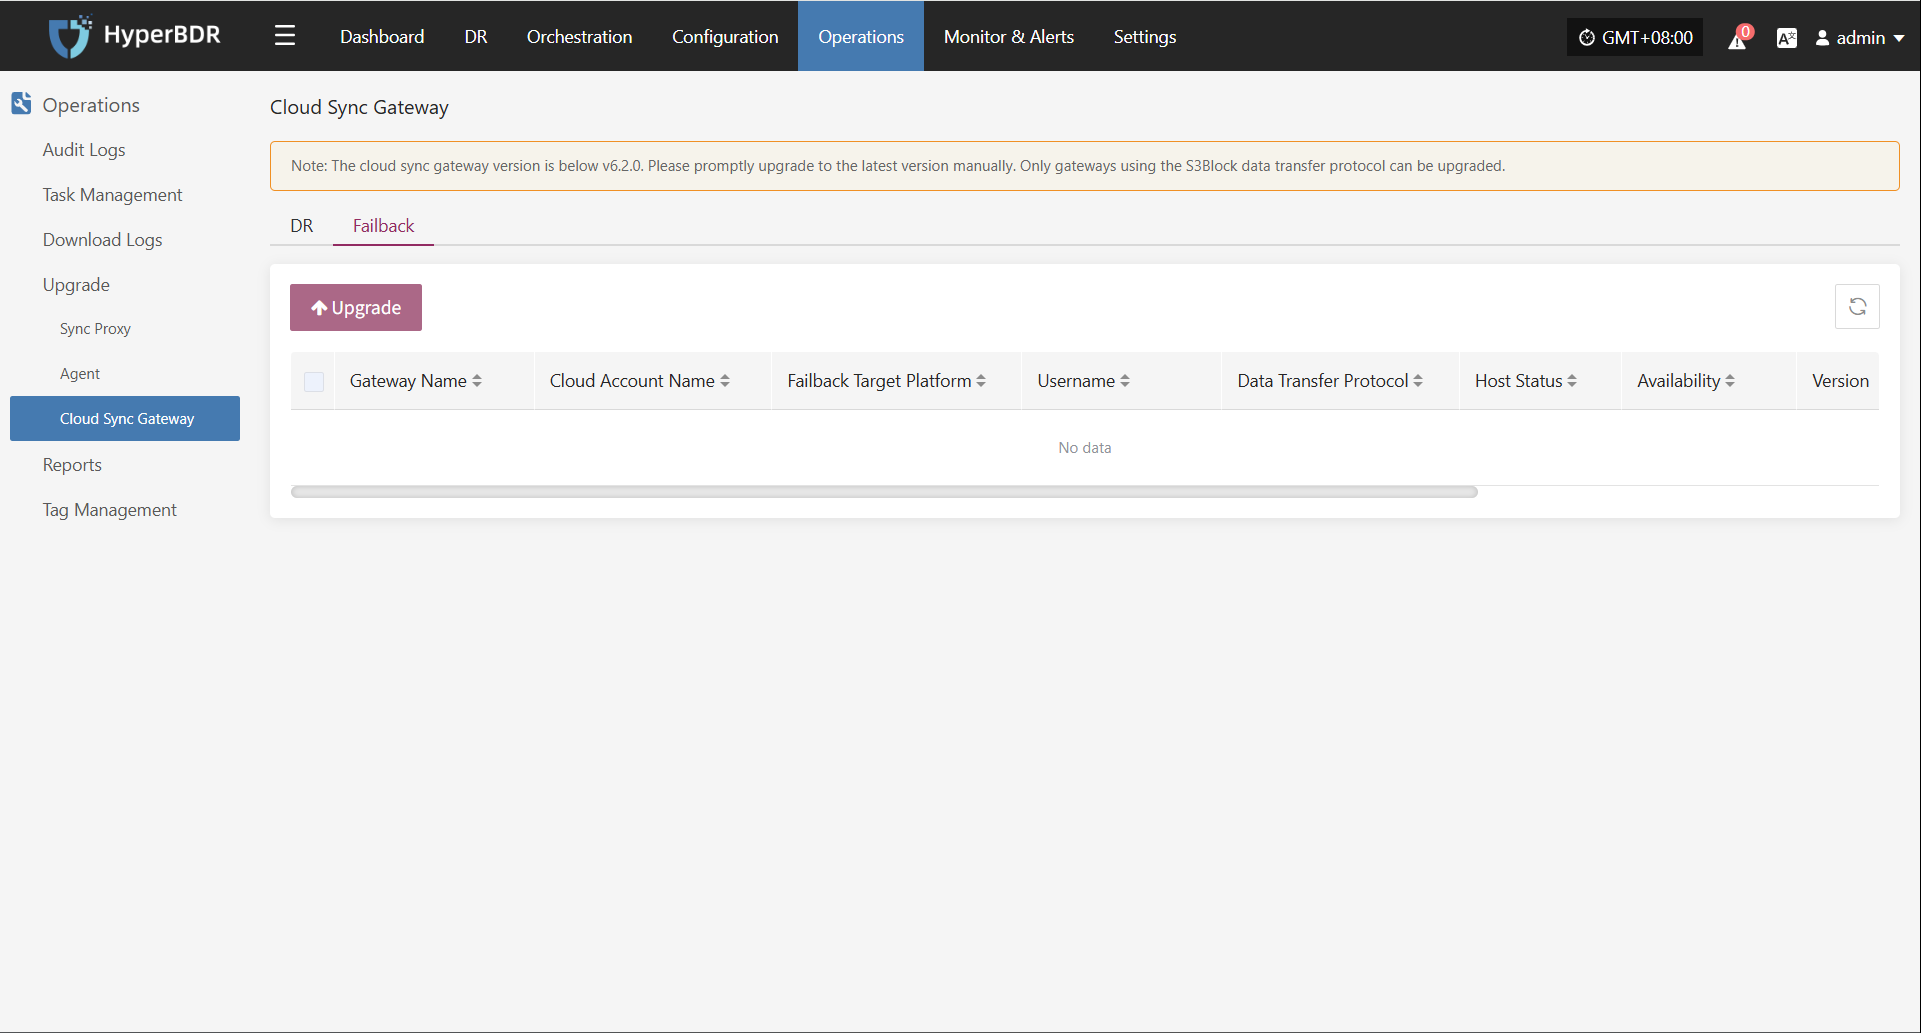Sort by Cloud Account Name arrows
Viewport: 1921px width, 1033px height.
(725, 381)
